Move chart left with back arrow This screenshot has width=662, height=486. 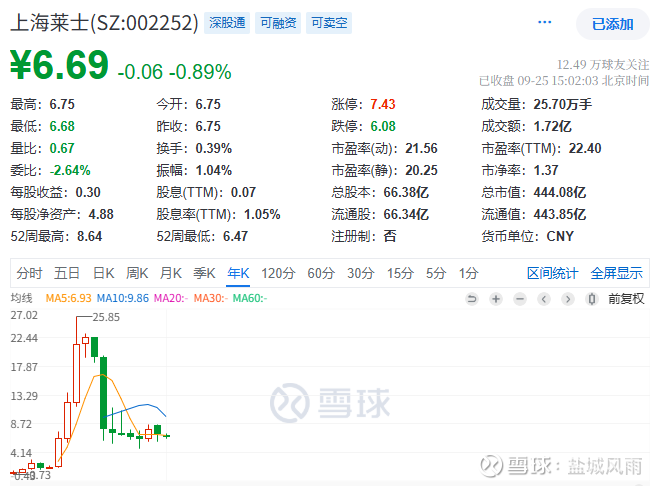click(x=544, y=299)
